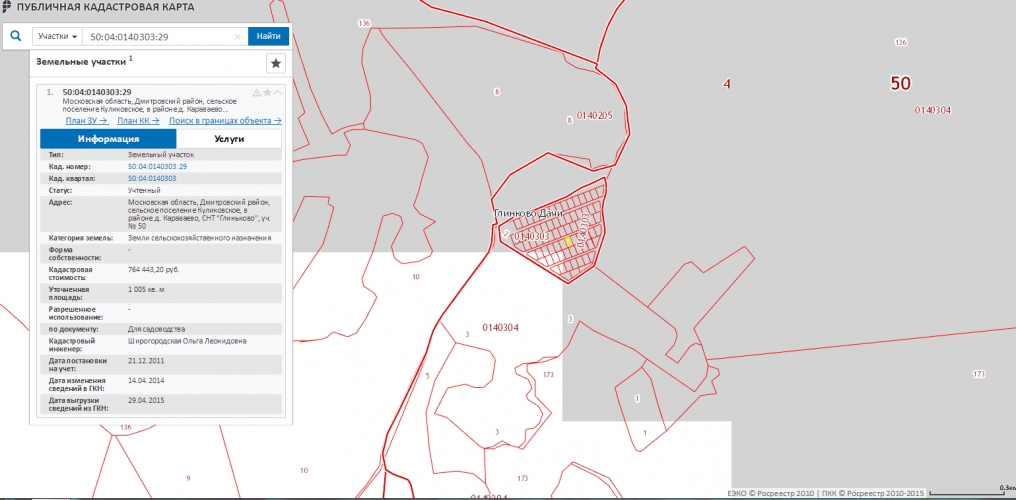Add result to favorites with small star

tap(267, 93)
